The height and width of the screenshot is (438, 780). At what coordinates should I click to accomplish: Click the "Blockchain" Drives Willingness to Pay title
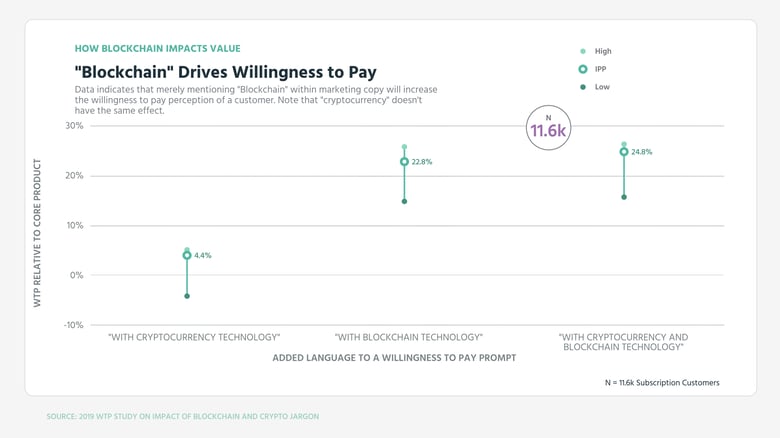pos(225,72)
